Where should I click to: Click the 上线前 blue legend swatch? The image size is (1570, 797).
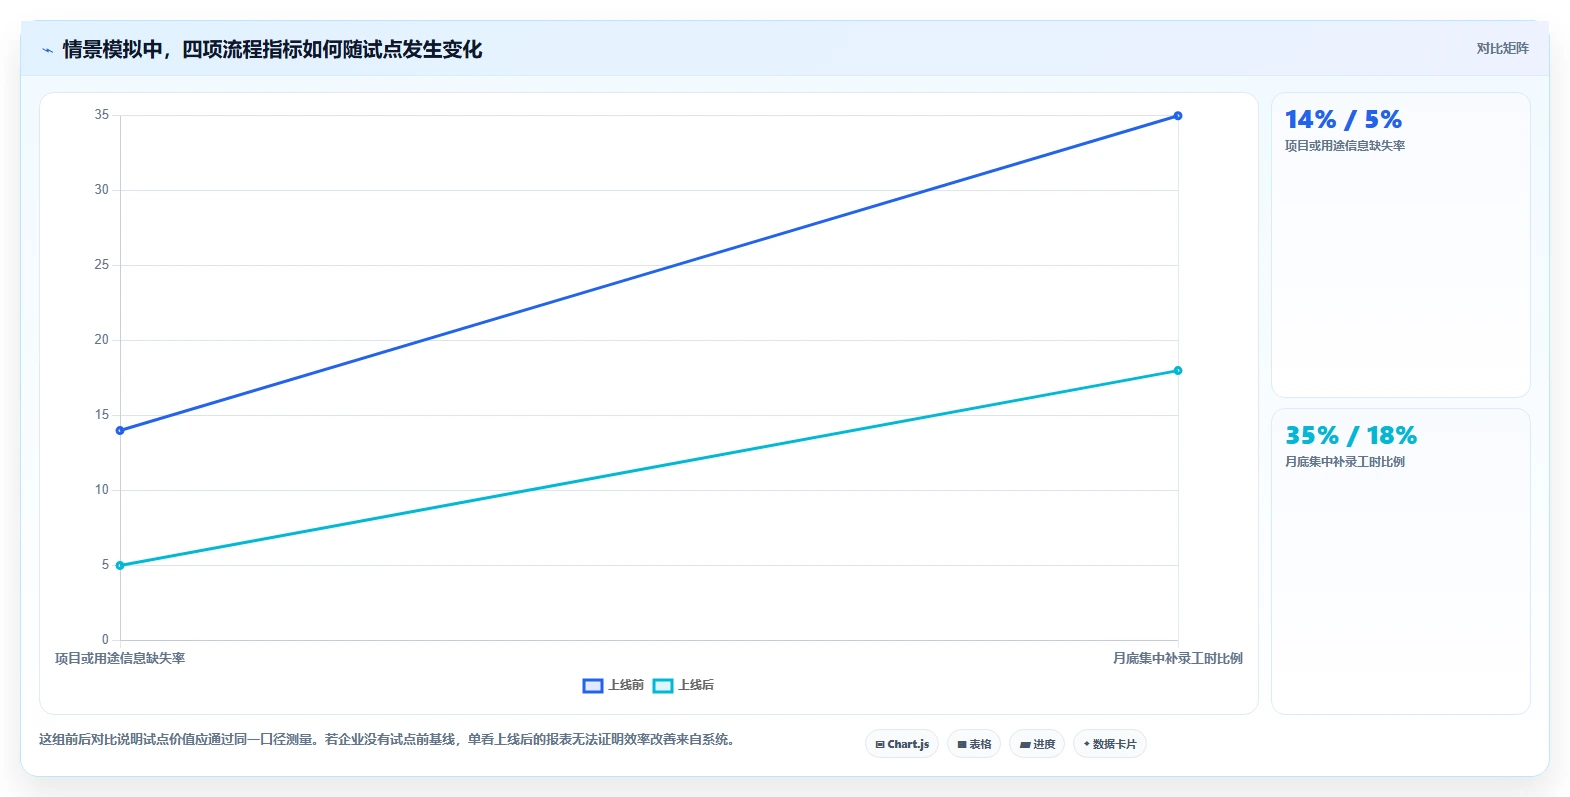click(x=593, y=685)
